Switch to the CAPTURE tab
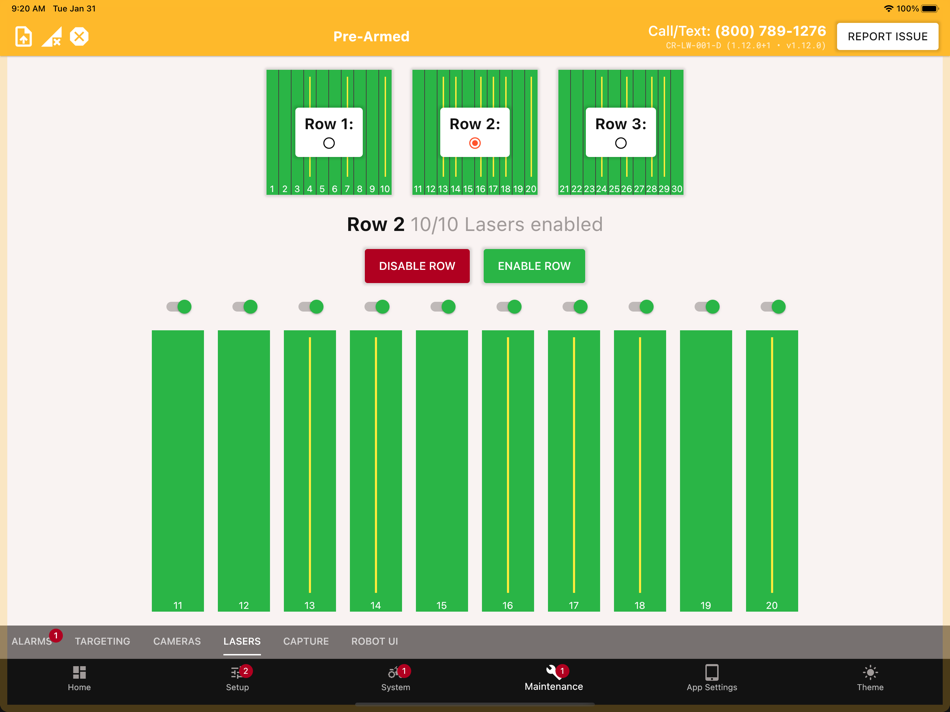 [306, 641]
